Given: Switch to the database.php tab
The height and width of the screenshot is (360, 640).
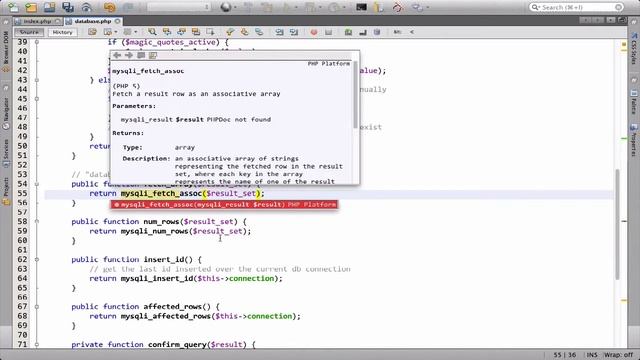Looking at the screenshot, I should click(x=93, y=21).
